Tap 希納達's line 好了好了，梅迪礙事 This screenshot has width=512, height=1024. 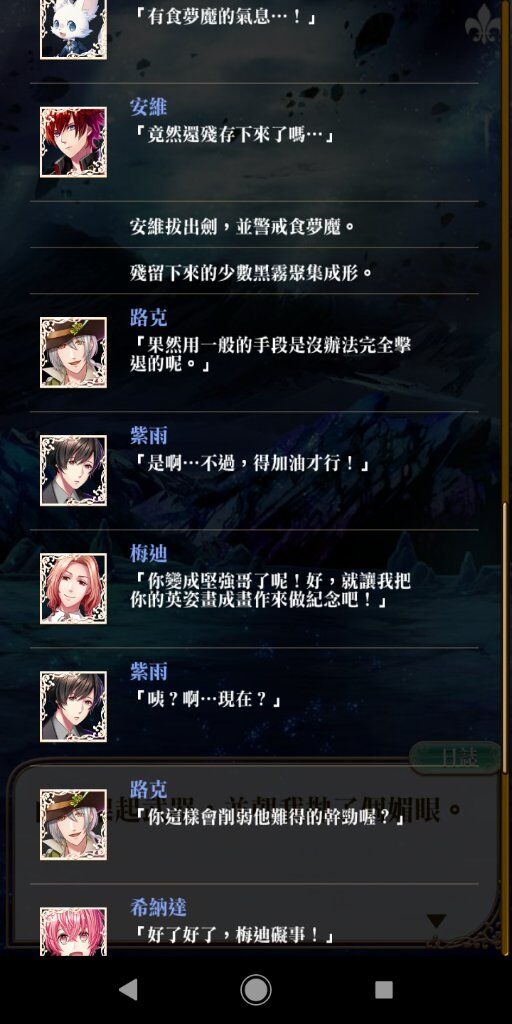[x=233, y=936]
